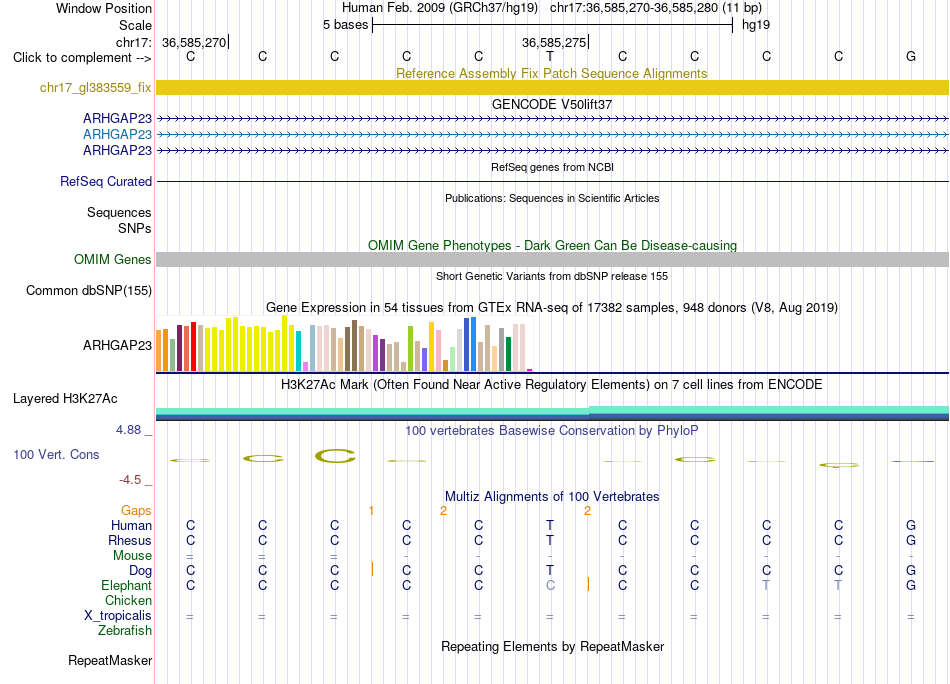Select the Rhesus alignment row label
The height and width of the screenshot is (684, 950).
[x=130, y=540]
